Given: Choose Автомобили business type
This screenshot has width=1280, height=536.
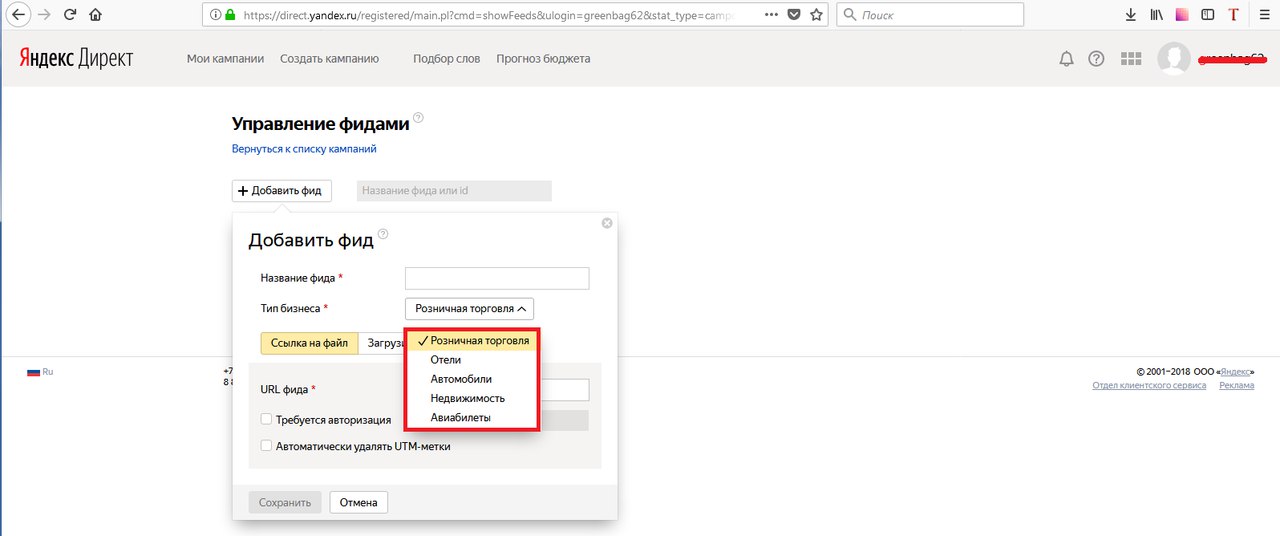Looking at the screenshot, I should 472,379.
